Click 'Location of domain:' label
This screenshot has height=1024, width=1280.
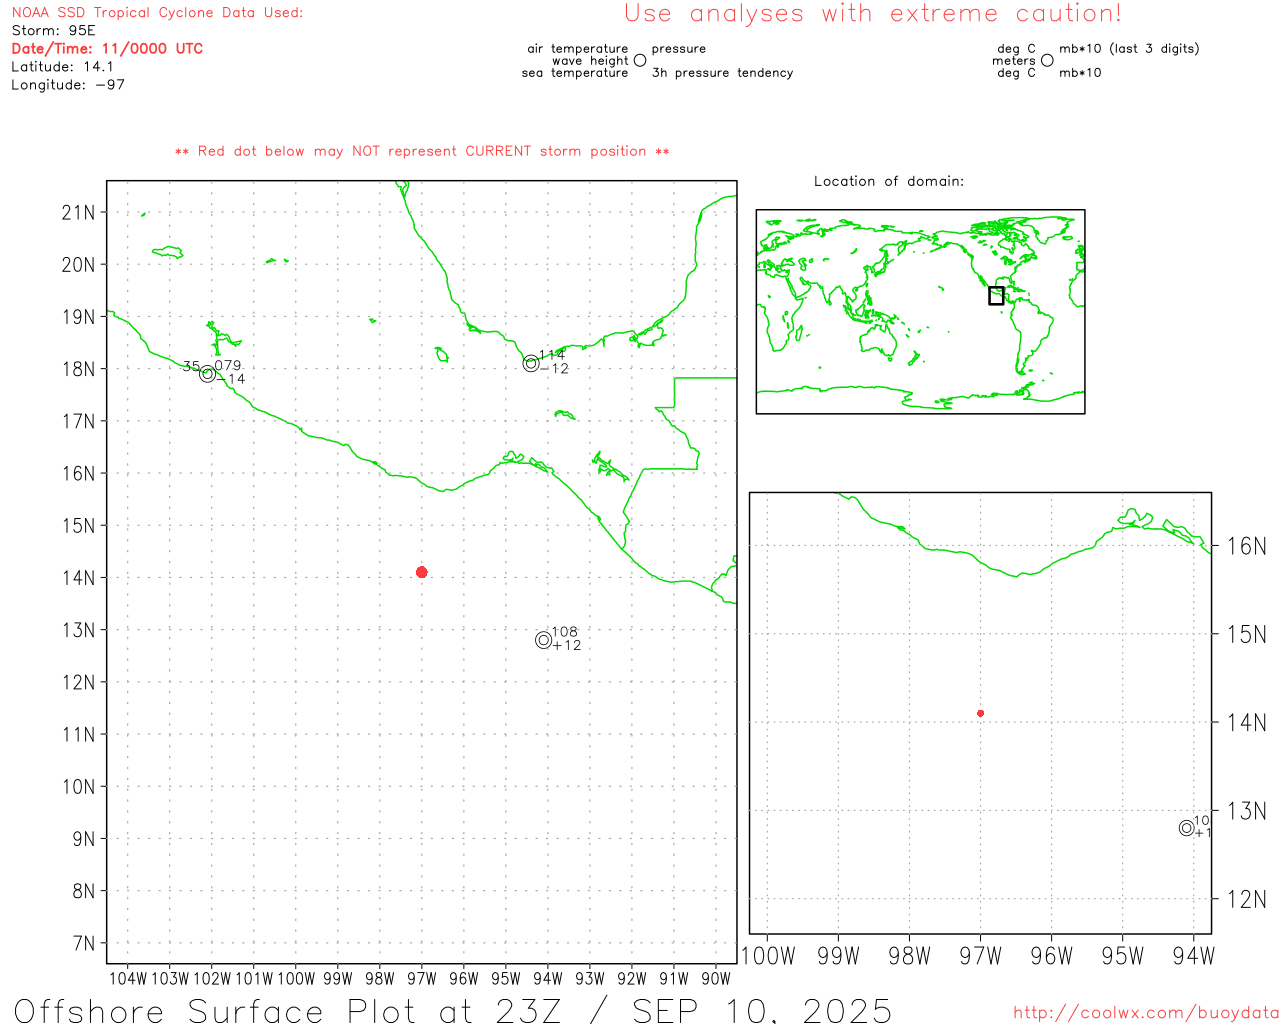coord(889,181)
